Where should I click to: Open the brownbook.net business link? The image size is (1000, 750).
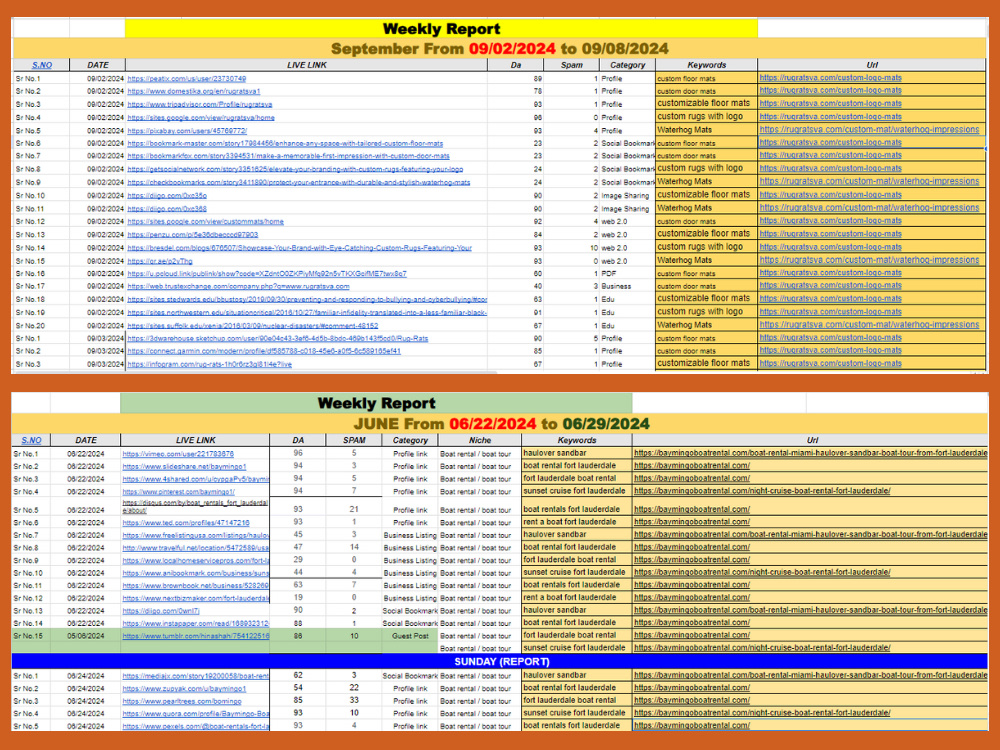[x=195, y=586]
